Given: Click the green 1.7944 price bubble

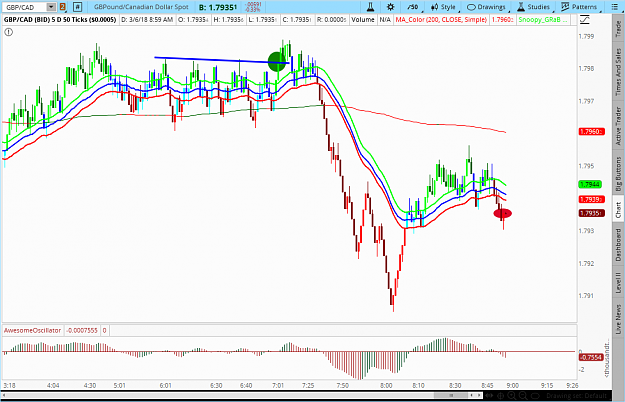Looking at the screenshot, I should pos(590,184).
